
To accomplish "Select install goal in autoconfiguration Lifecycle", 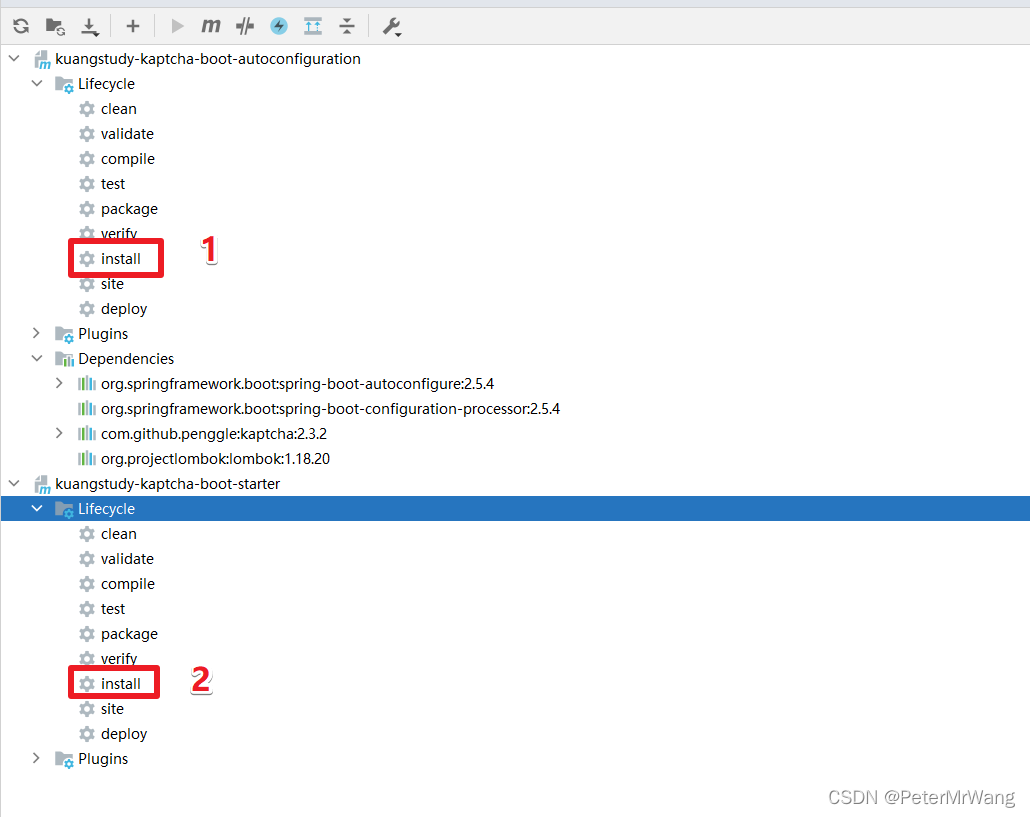I will (121, 259).
